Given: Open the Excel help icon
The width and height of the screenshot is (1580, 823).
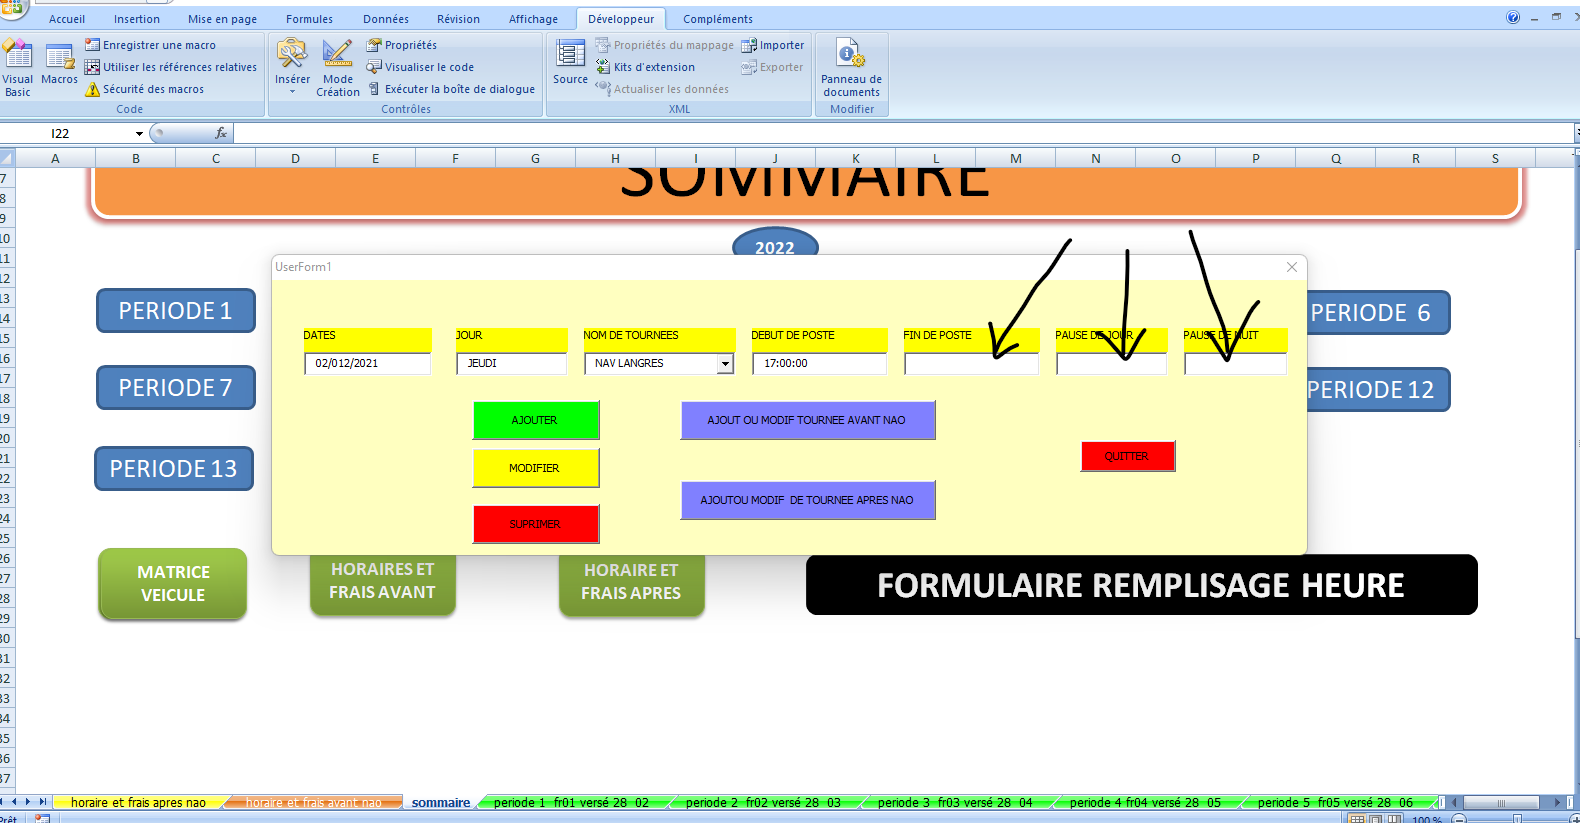Looking at the screenshot, I should [1513, 17].
